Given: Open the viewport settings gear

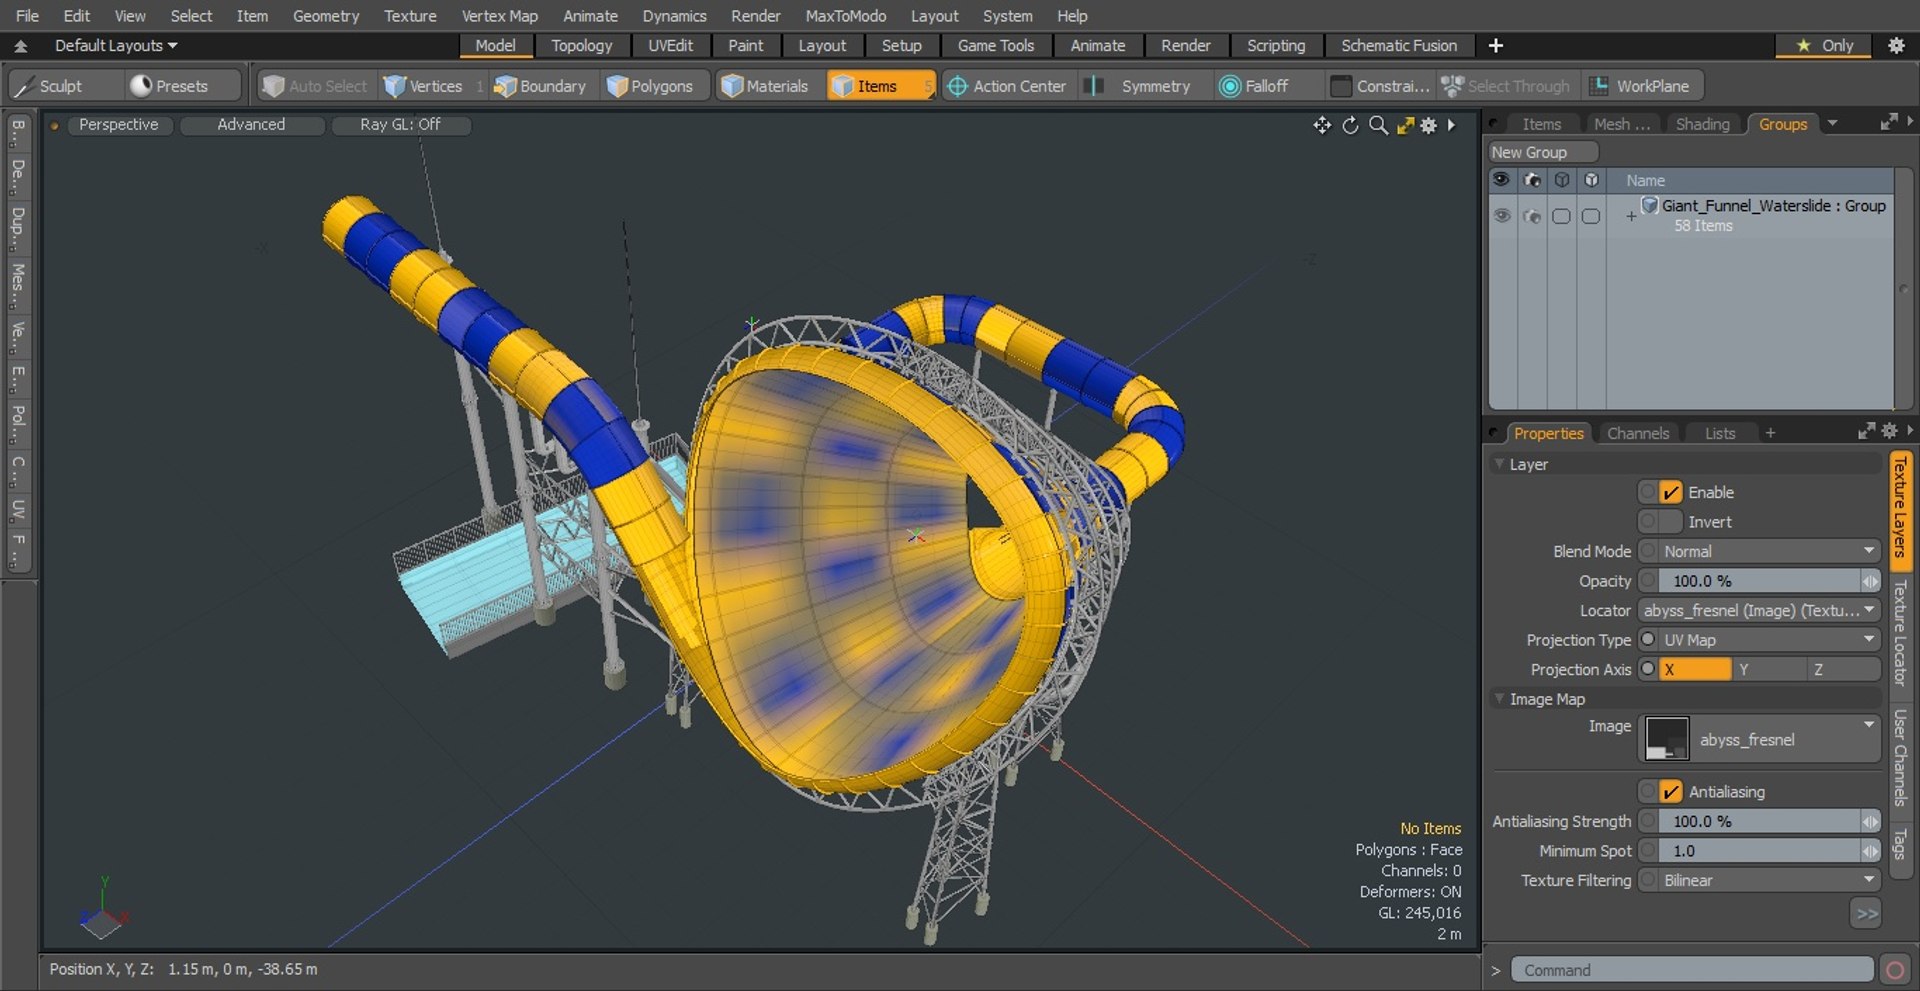Looking at the screenshot, I should [1428, 125].
